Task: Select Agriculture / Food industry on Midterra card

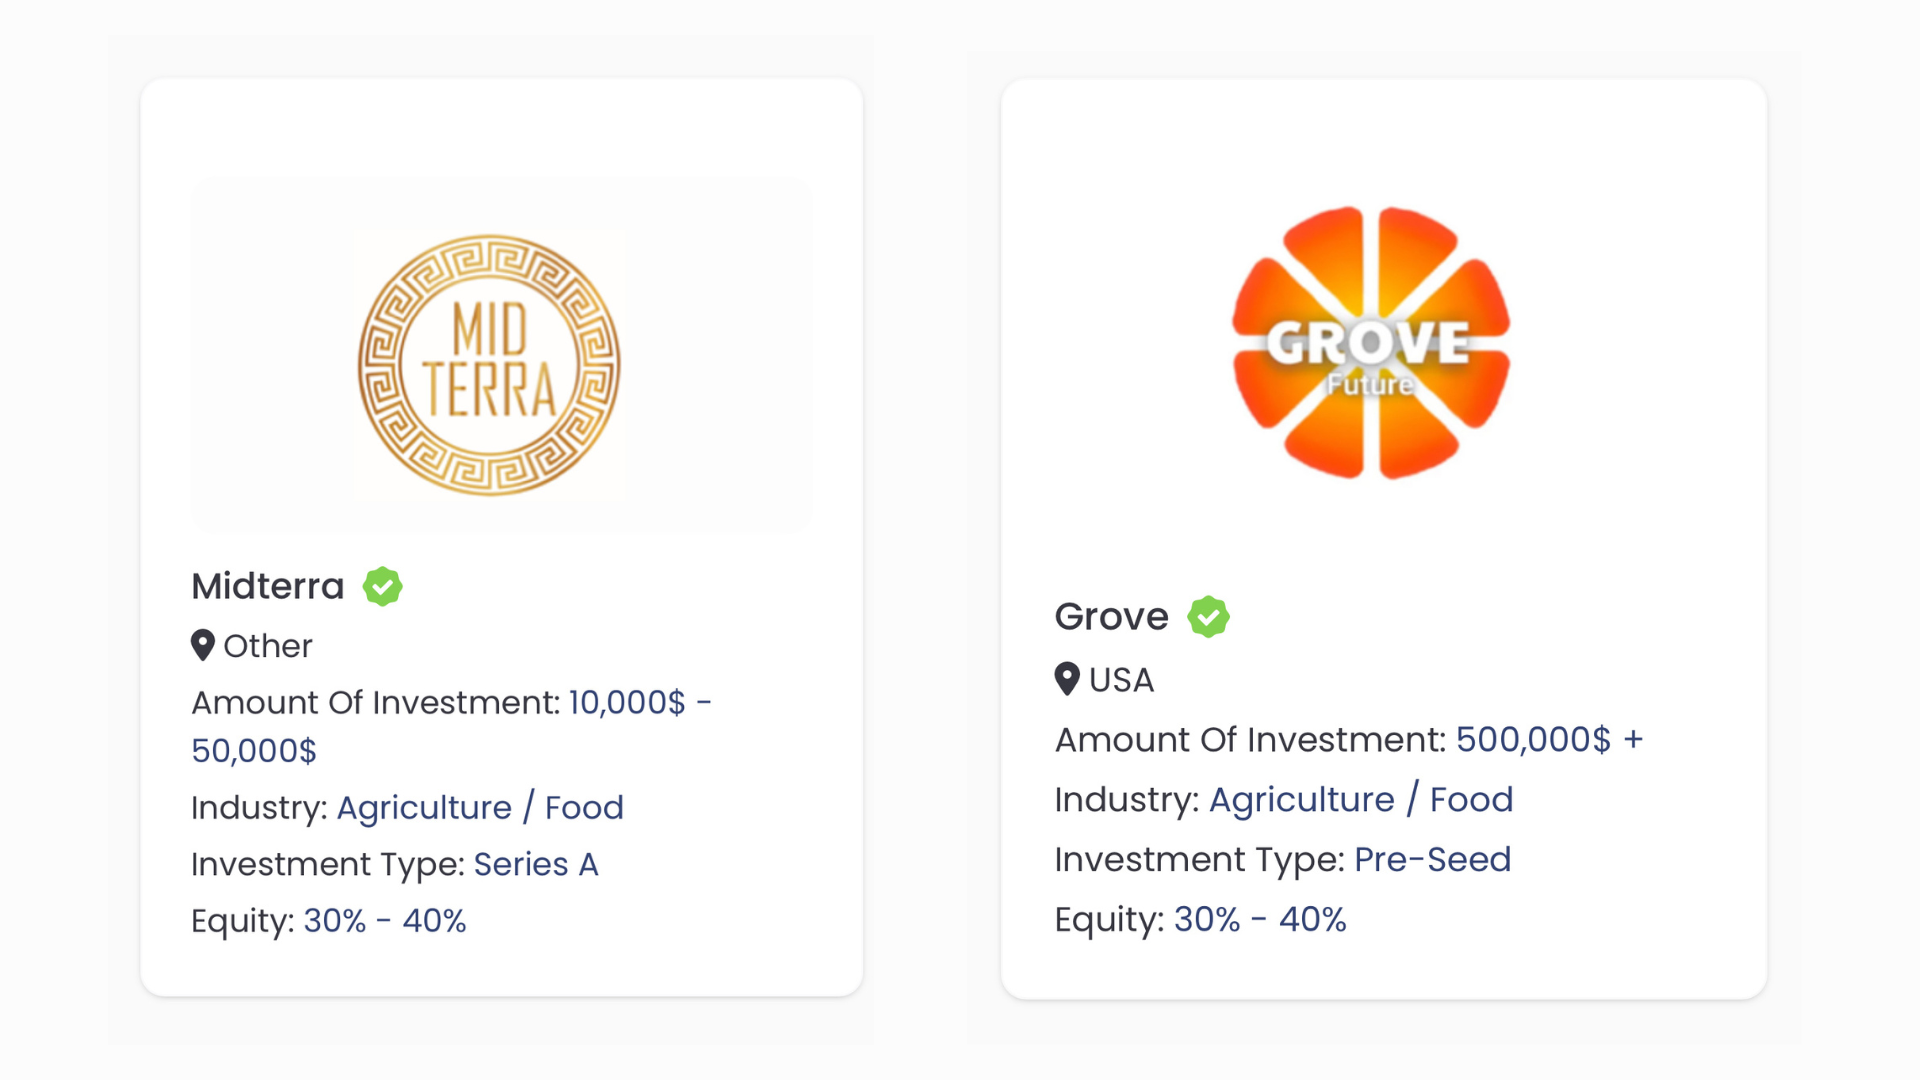Action: tap(480, 807)
